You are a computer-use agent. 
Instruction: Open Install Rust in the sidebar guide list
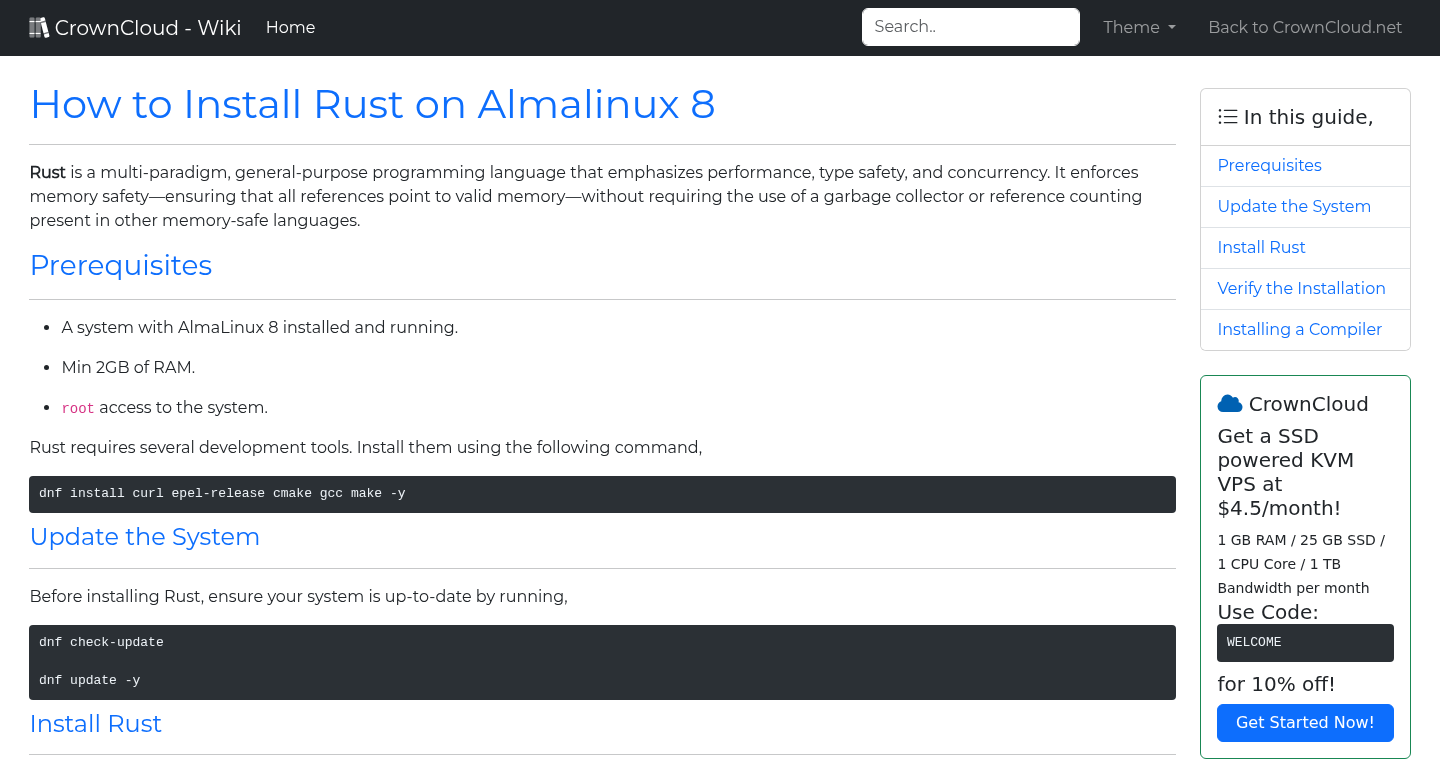(x=1261, y=247)
